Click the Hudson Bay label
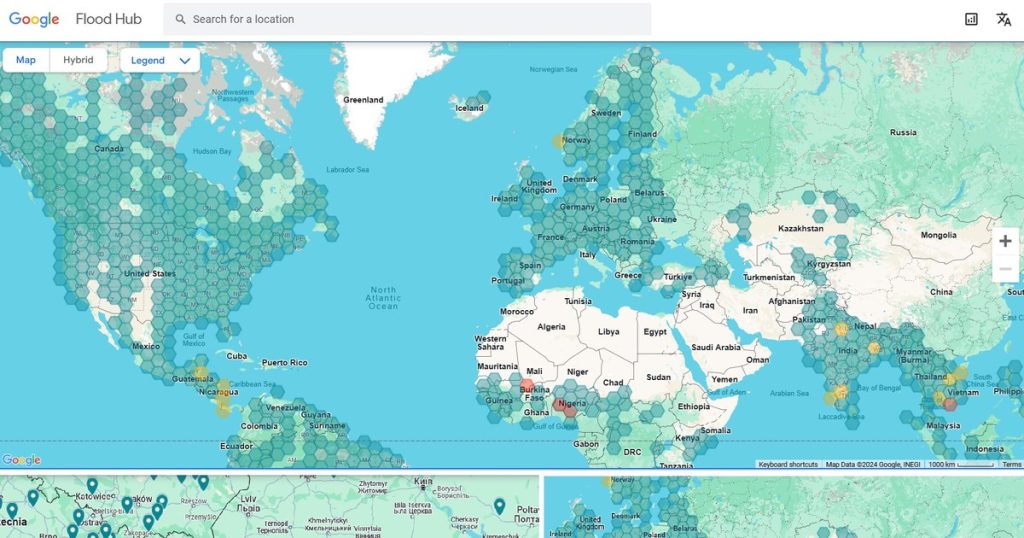The width and height of the screenshot is (1024, 538). [212, 151]
